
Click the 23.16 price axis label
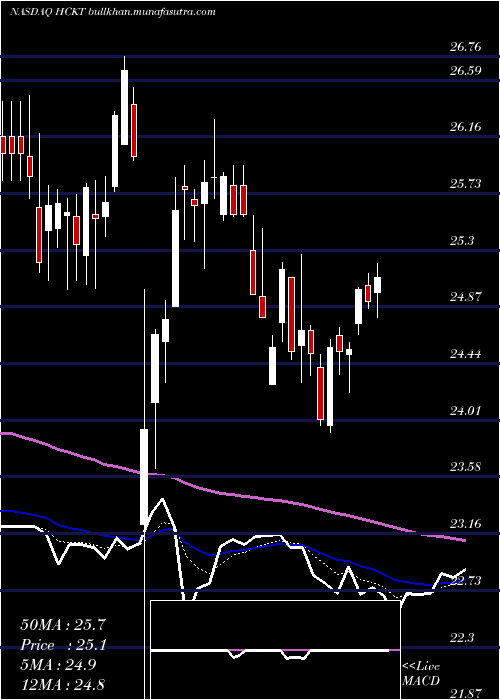pos(466,523)
